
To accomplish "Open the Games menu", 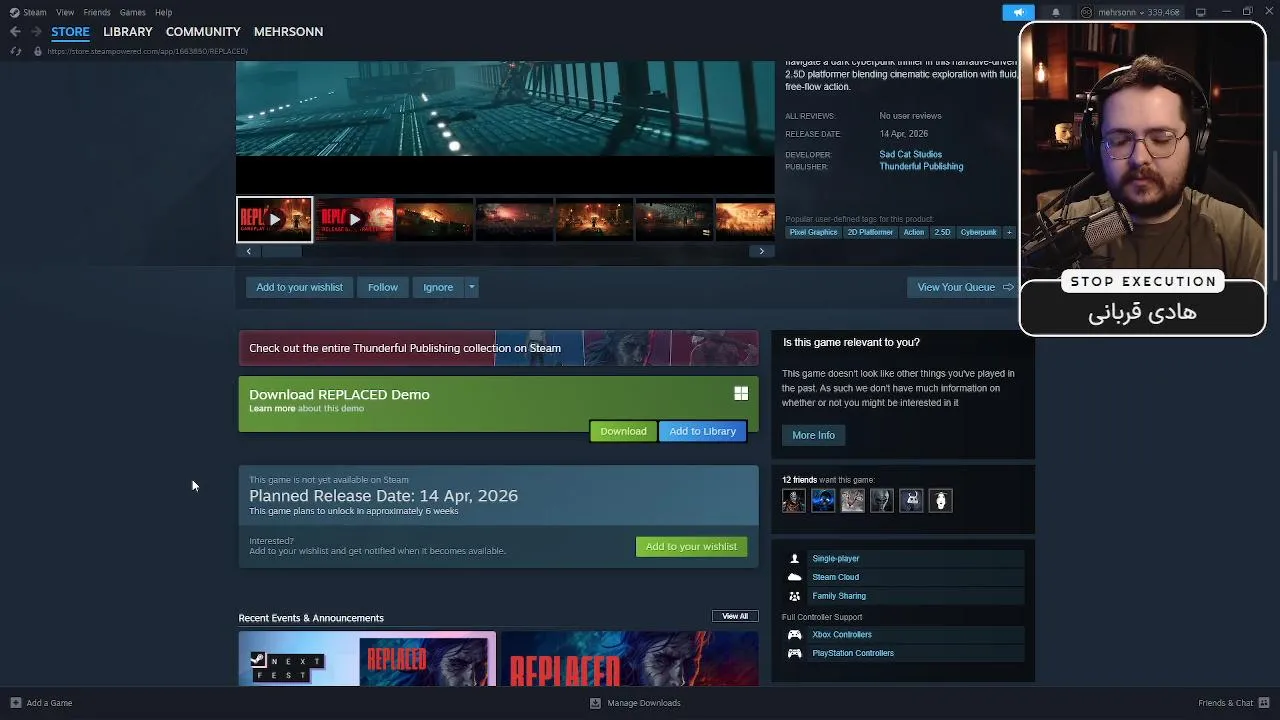I will [x=132, y=12].
